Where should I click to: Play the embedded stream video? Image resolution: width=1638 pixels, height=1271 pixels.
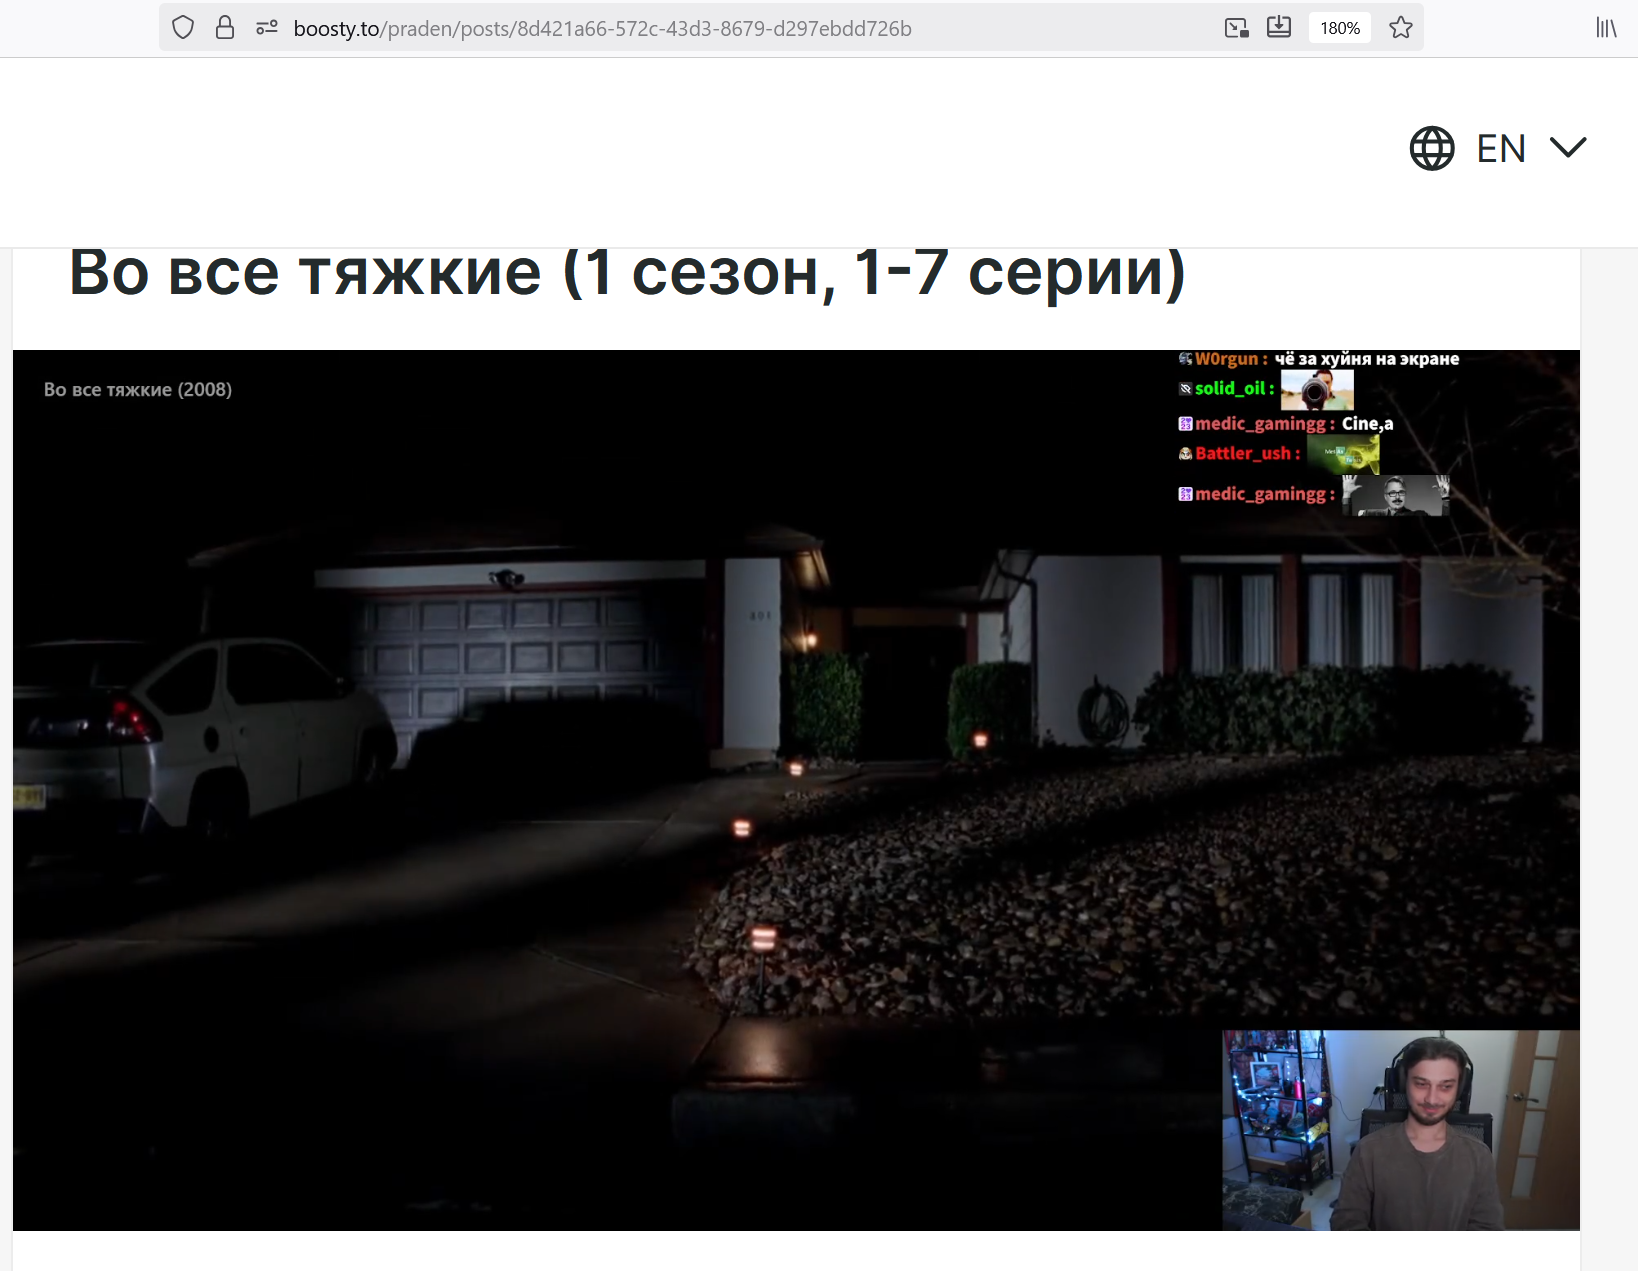tap(796, 790)
